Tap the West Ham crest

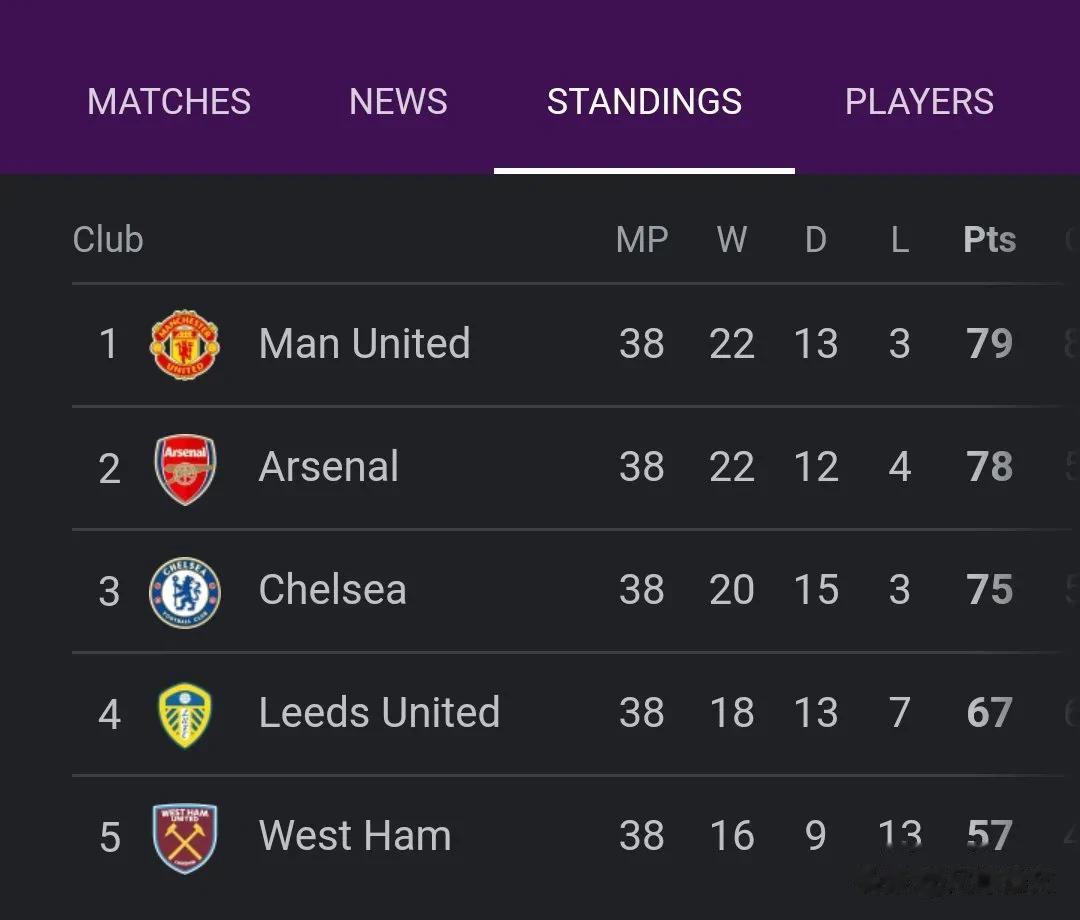click(185, 838)
